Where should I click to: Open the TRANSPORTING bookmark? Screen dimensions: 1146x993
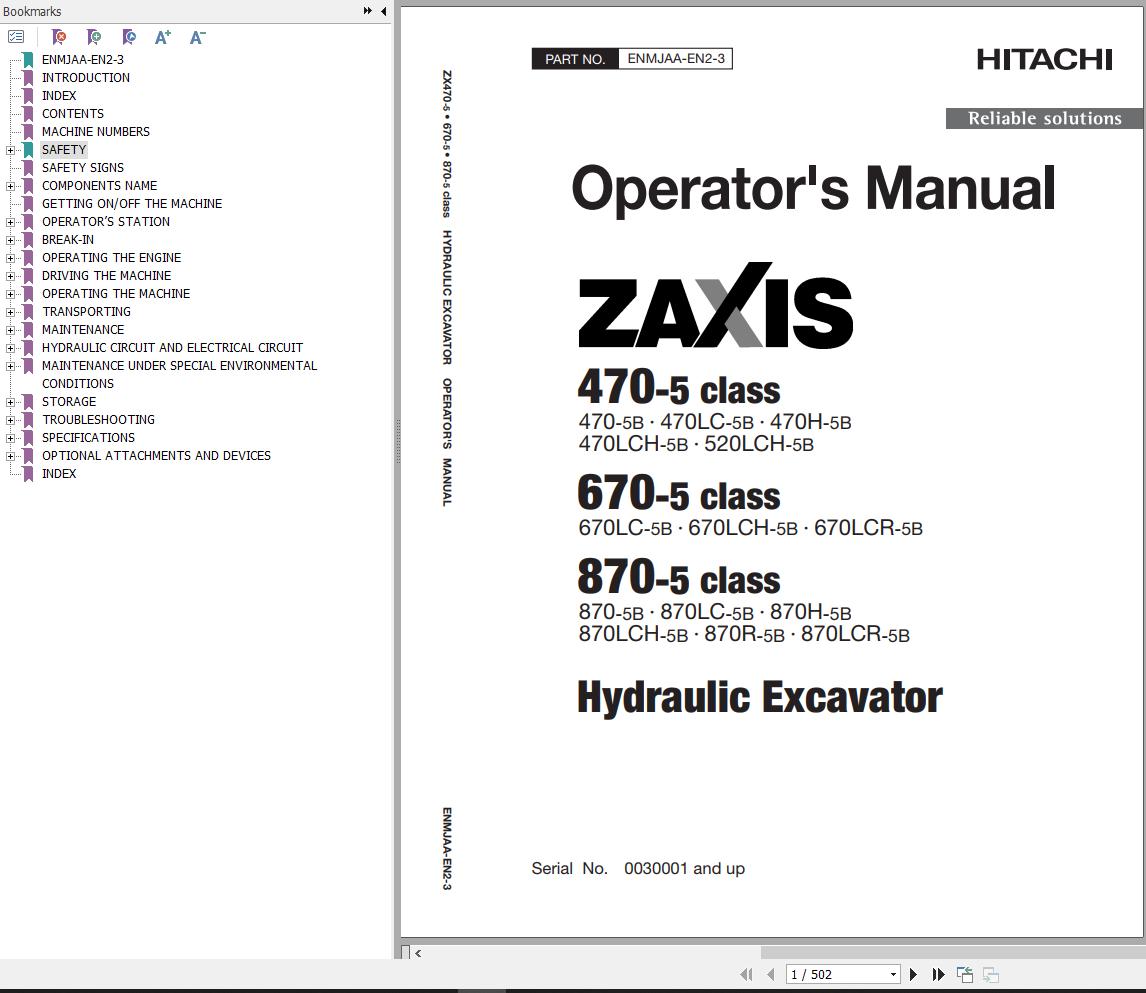pos(86,311)
